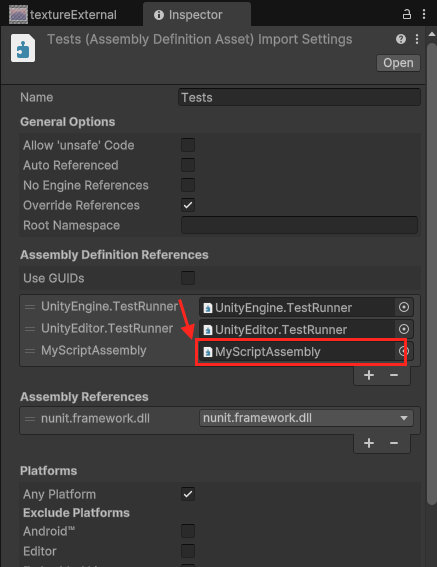Open the help icon for Import Settings
Screen dimensions: 437x567
pyautogui.click(x=401, y=39)
